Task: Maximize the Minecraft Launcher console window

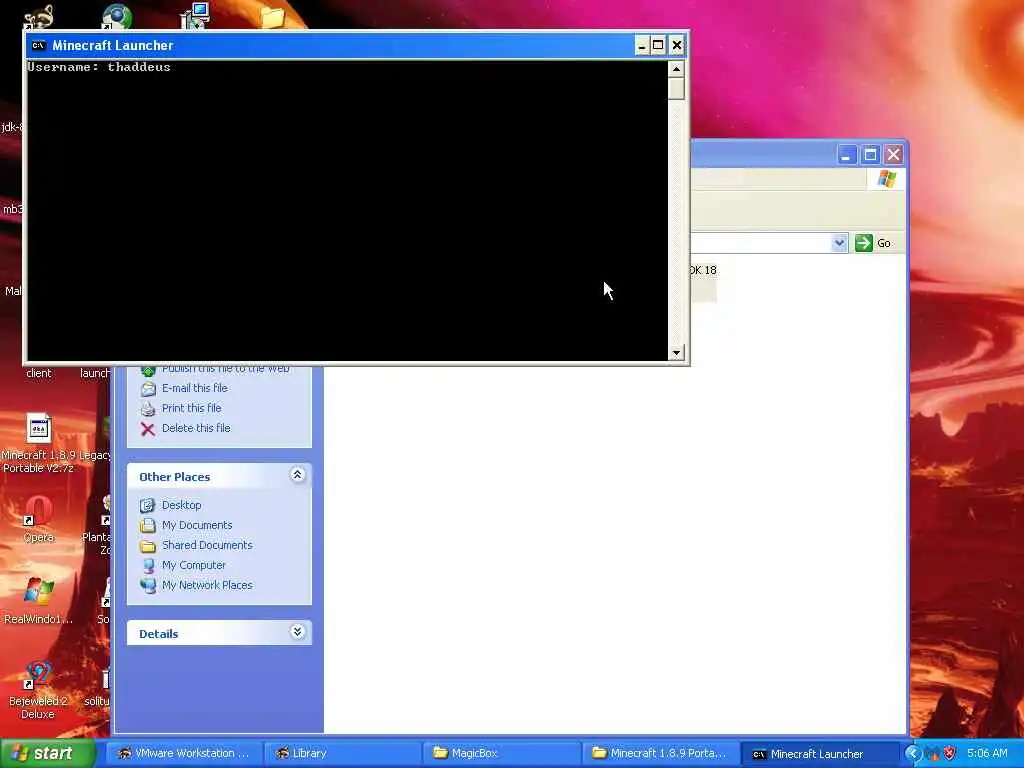Action: click(x=658, y=45)
